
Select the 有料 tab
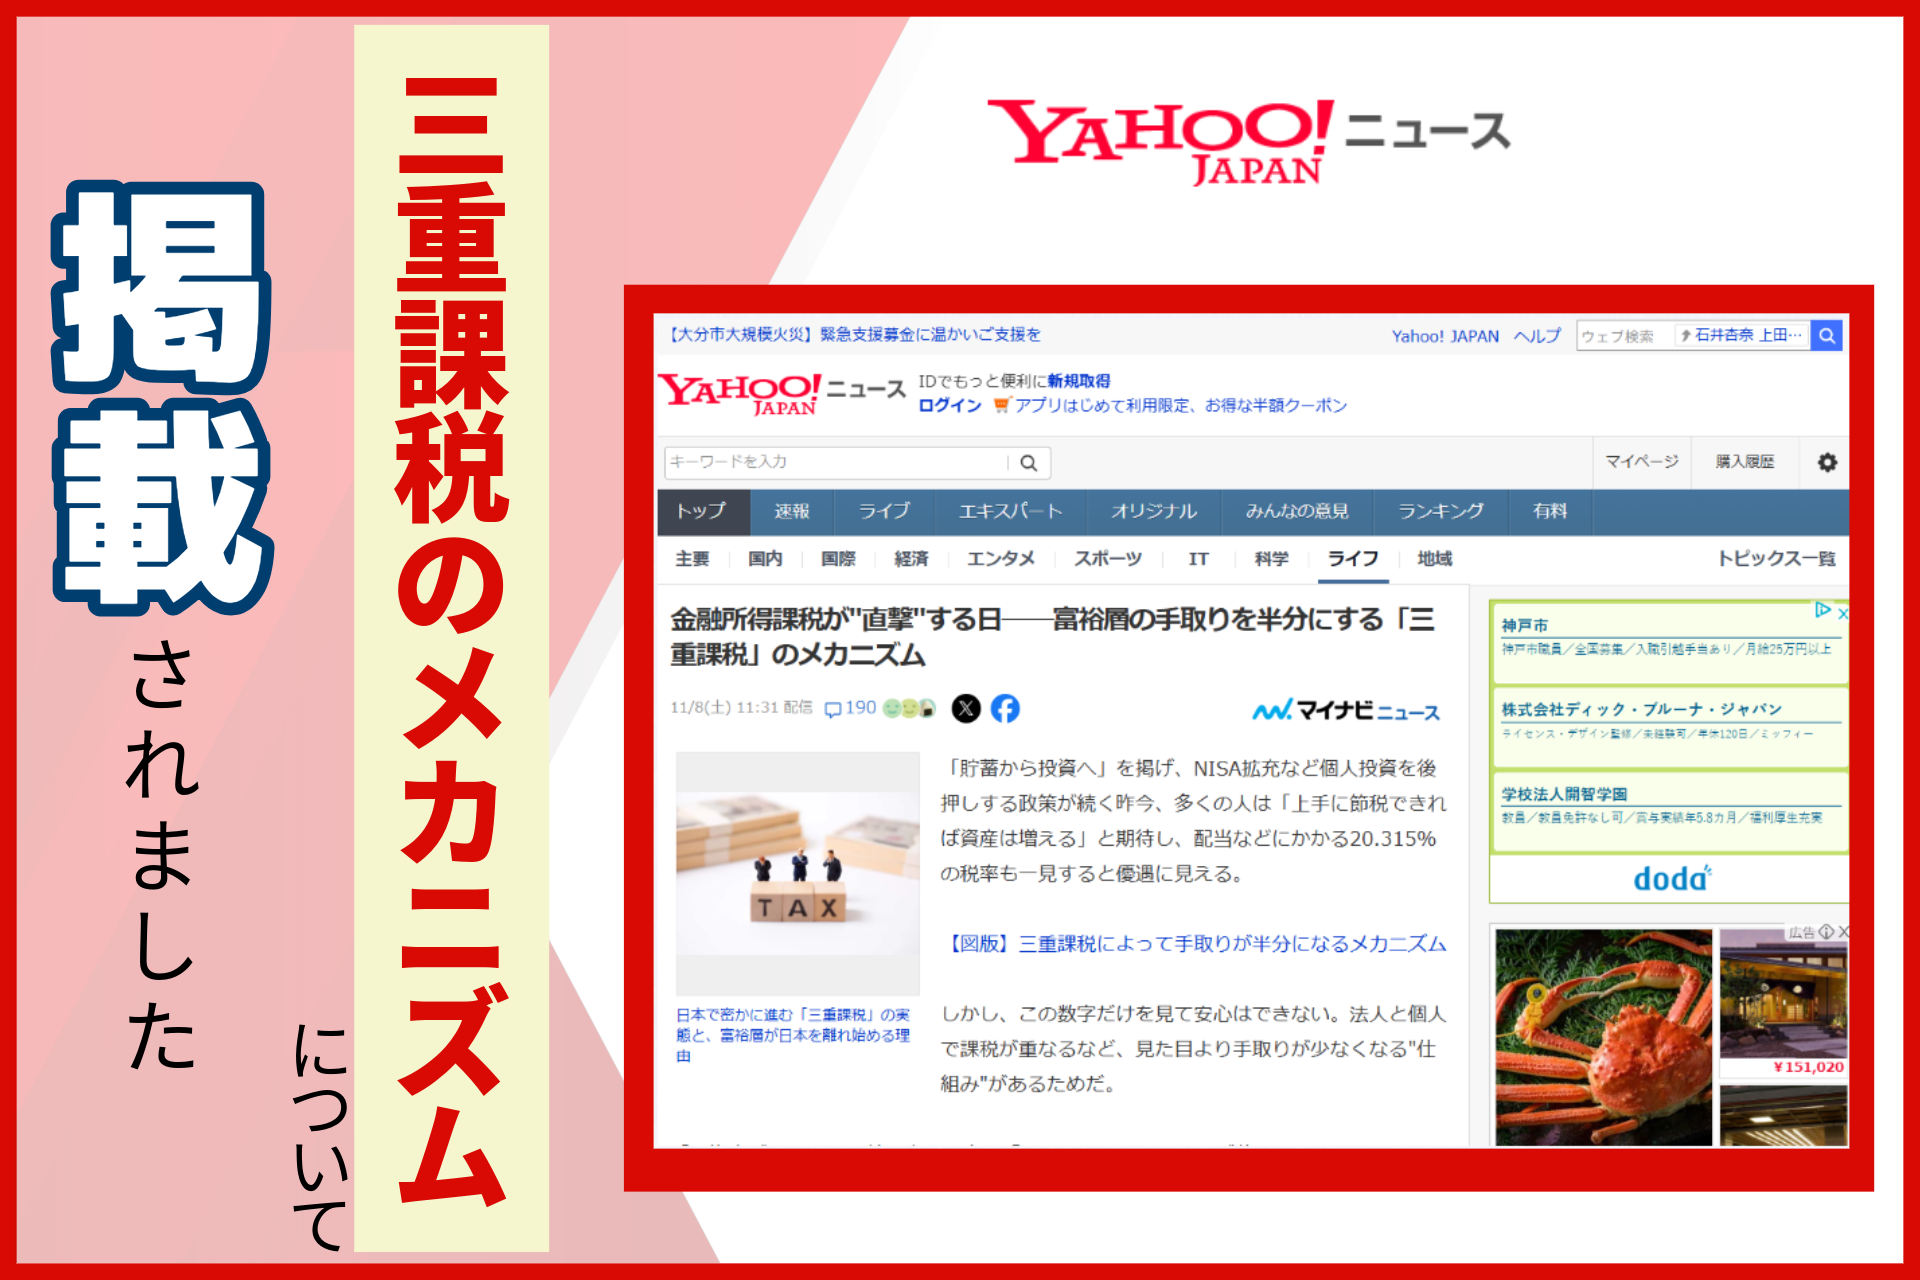1550,511
